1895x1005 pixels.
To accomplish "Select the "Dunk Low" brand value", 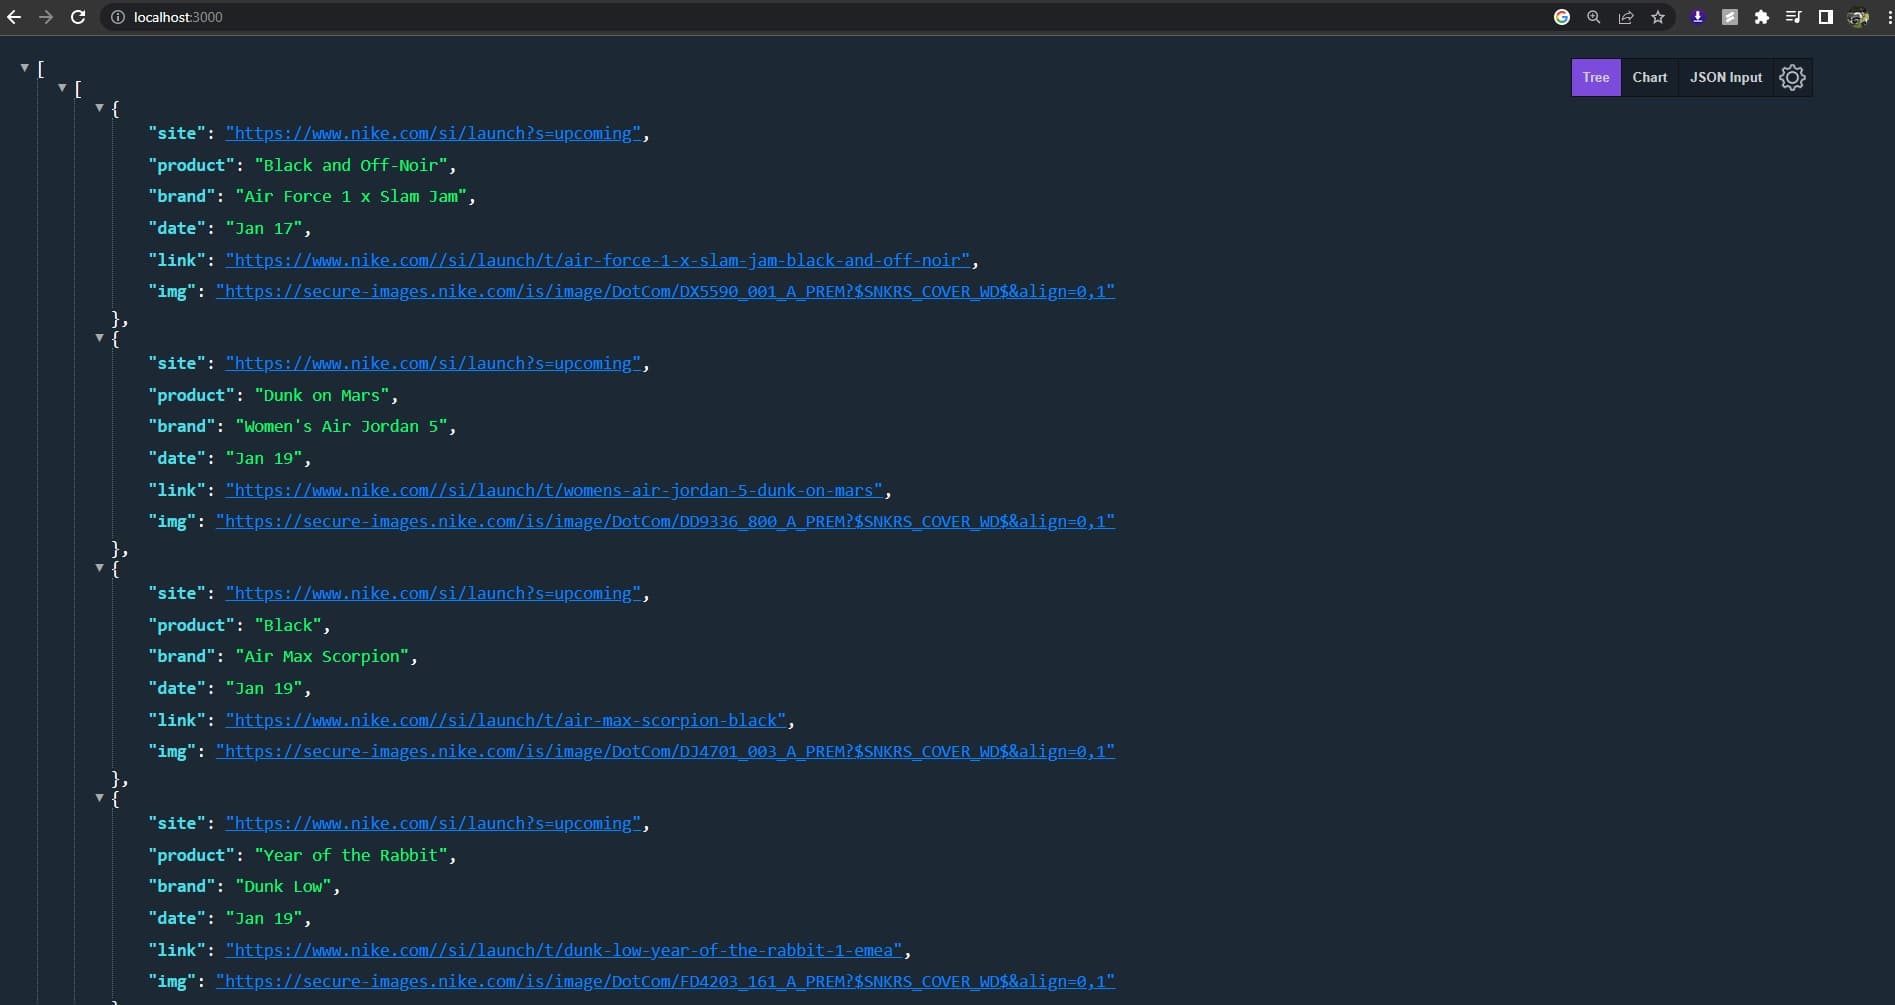I will pos(283,886).
